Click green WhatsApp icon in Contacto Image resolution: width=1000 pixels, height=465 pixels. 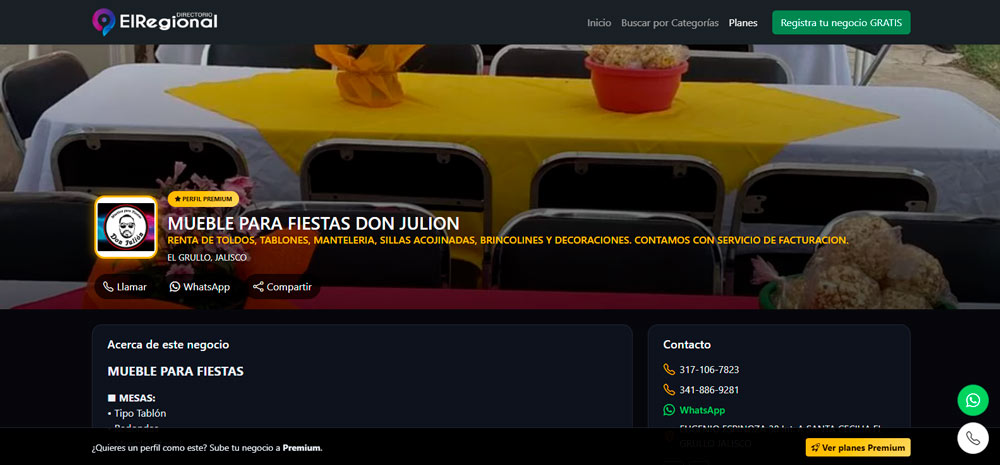669,410
